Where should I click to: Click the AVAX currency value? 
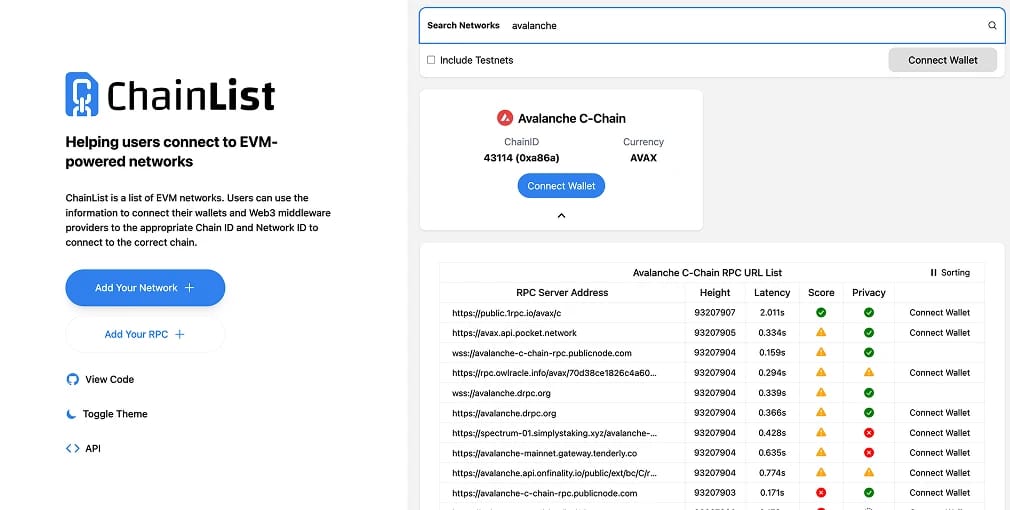[x=643, y=158]
